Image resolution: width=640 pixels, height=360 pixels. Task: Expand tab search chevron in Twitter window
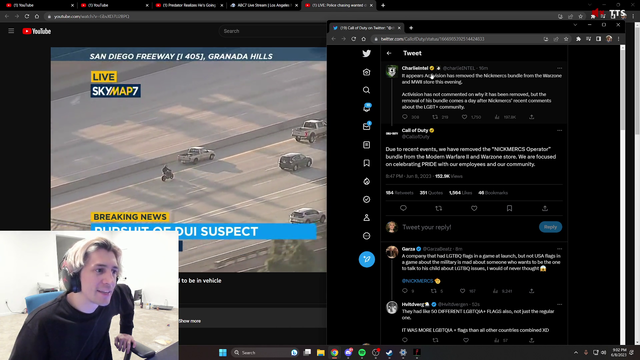pyautogui.click(x=575, y=25)
